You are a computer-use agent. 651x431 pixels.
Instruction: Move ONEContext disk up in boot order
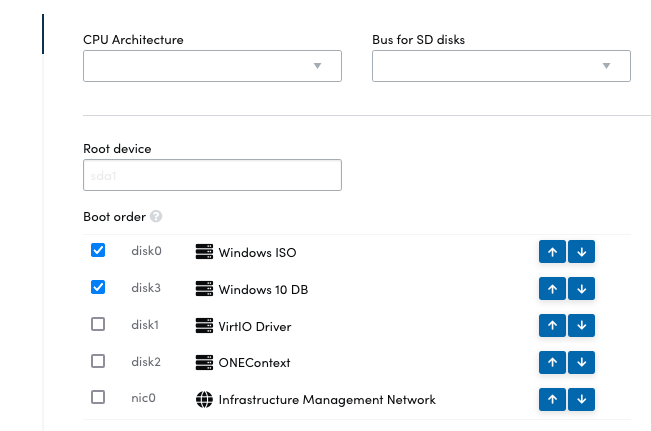click(552, 362)
